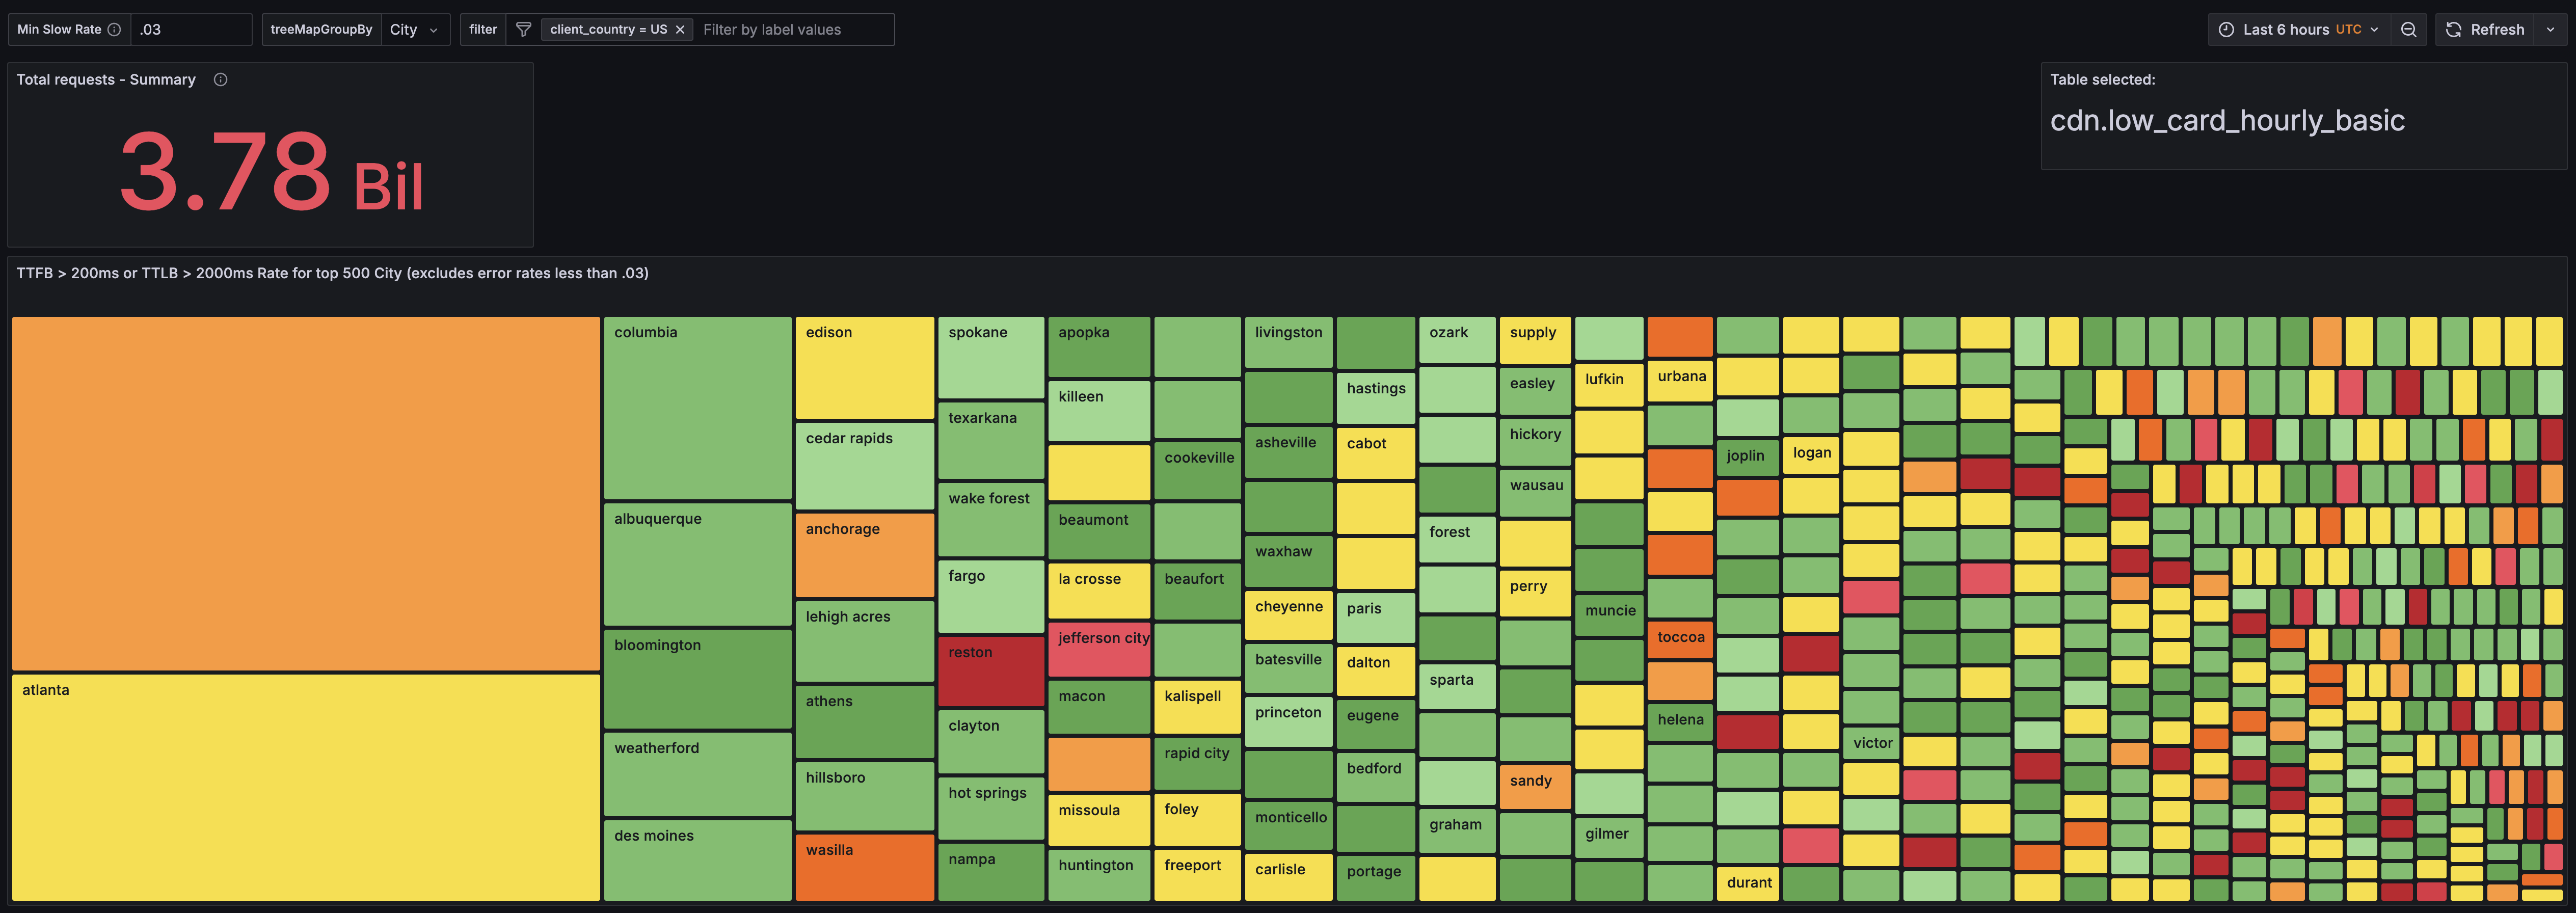Click the TTFB treemap panel title
2576x913 pixels.
click(332, 273)
